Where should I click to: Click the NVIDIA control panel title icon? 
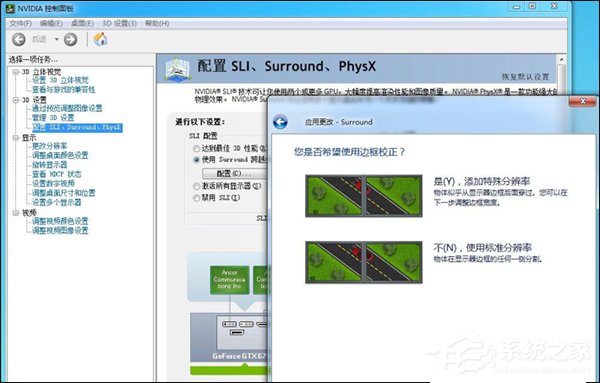point(10,8)
